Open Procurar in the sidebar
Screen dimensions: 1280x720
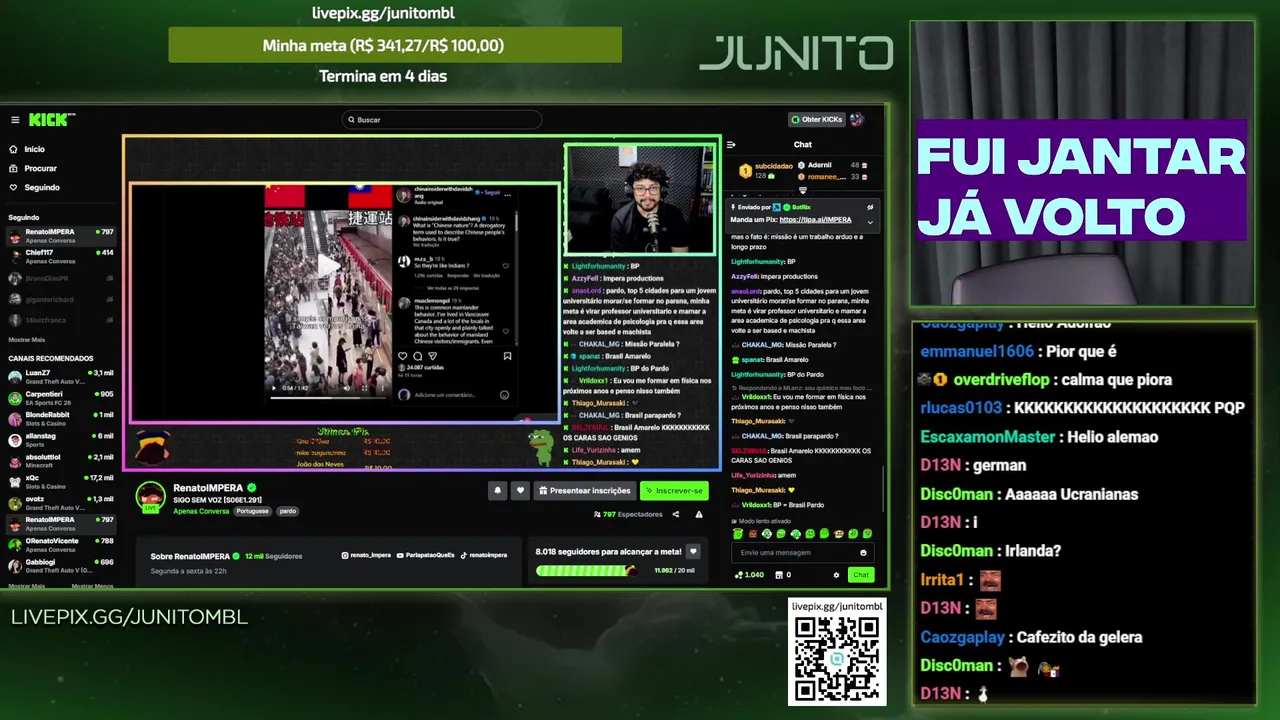[x=33, y=168]
